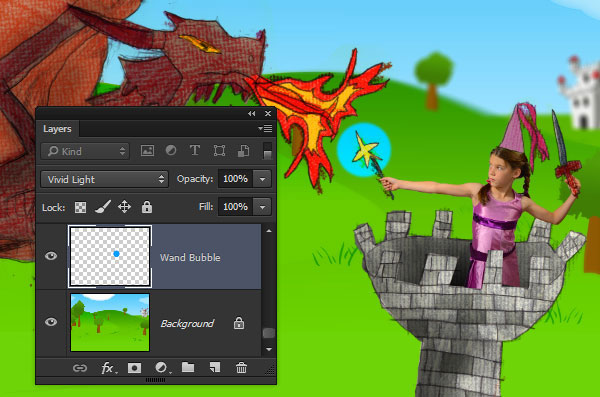Filter layers by adjustment layers icon
Screen dimensions: 600x397
171,150
